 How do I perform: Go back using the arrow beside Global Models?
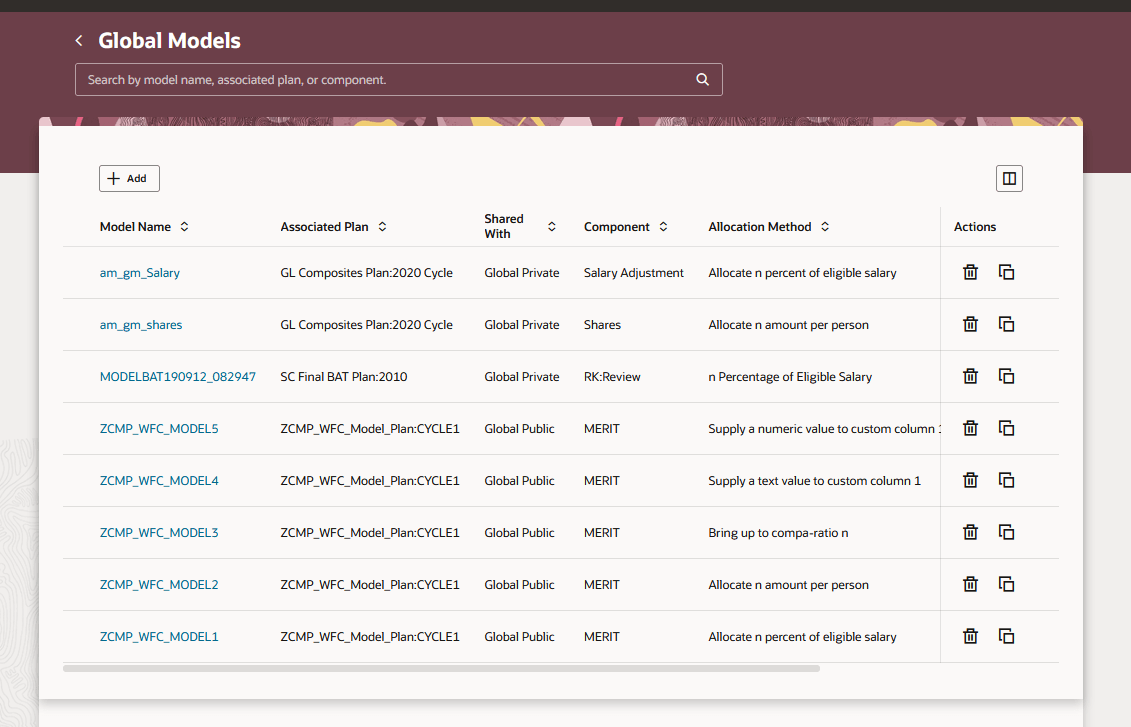click(x=79, y=41)
